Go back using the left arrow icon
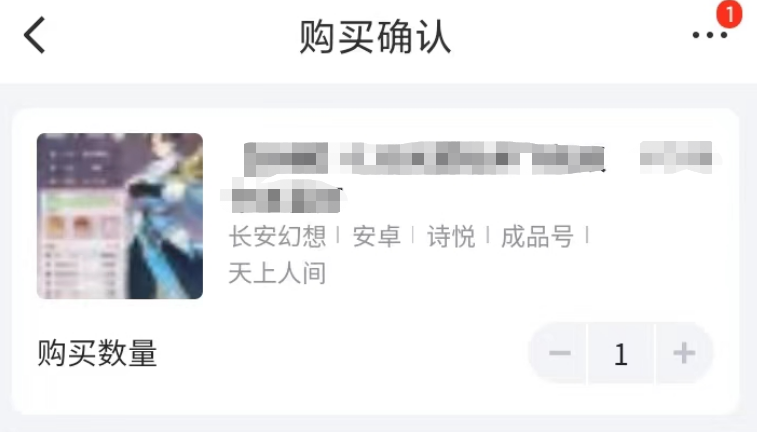Screen dimensions: 757x432 pyautogui.click(x=34, y=35)
